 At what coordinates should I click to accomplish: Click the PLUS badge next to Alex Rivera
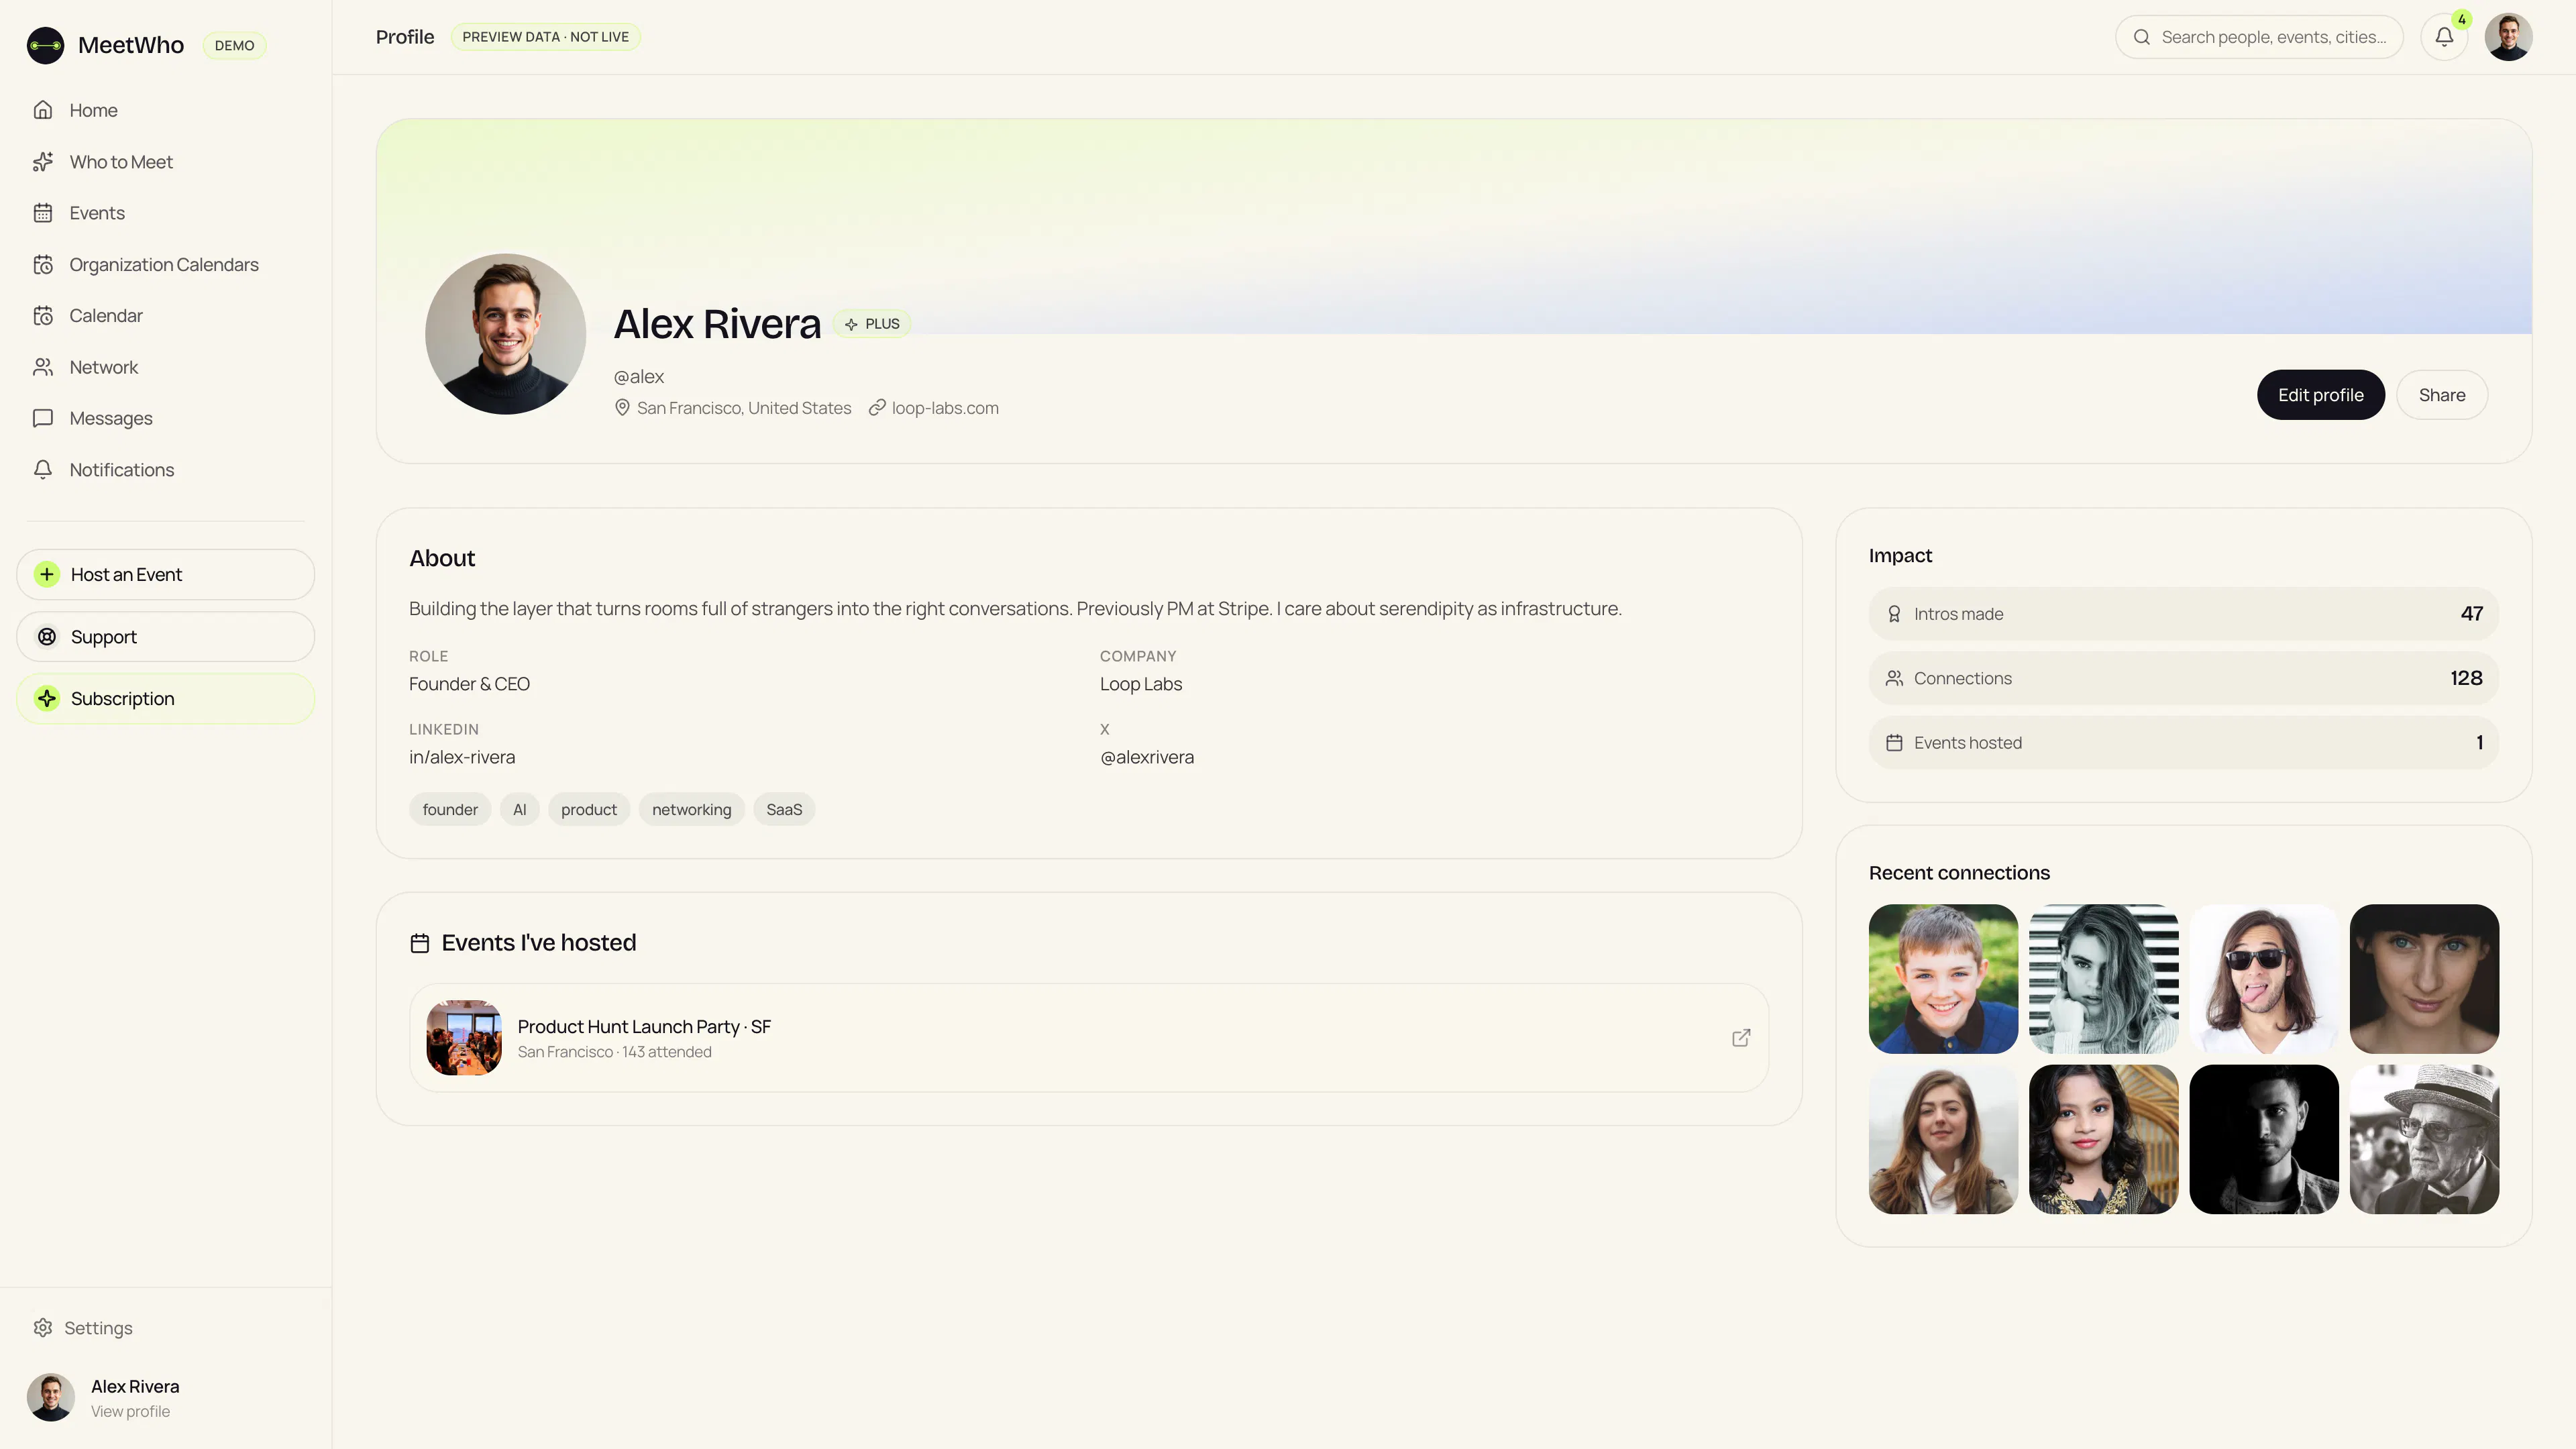(x=872, y=324)
